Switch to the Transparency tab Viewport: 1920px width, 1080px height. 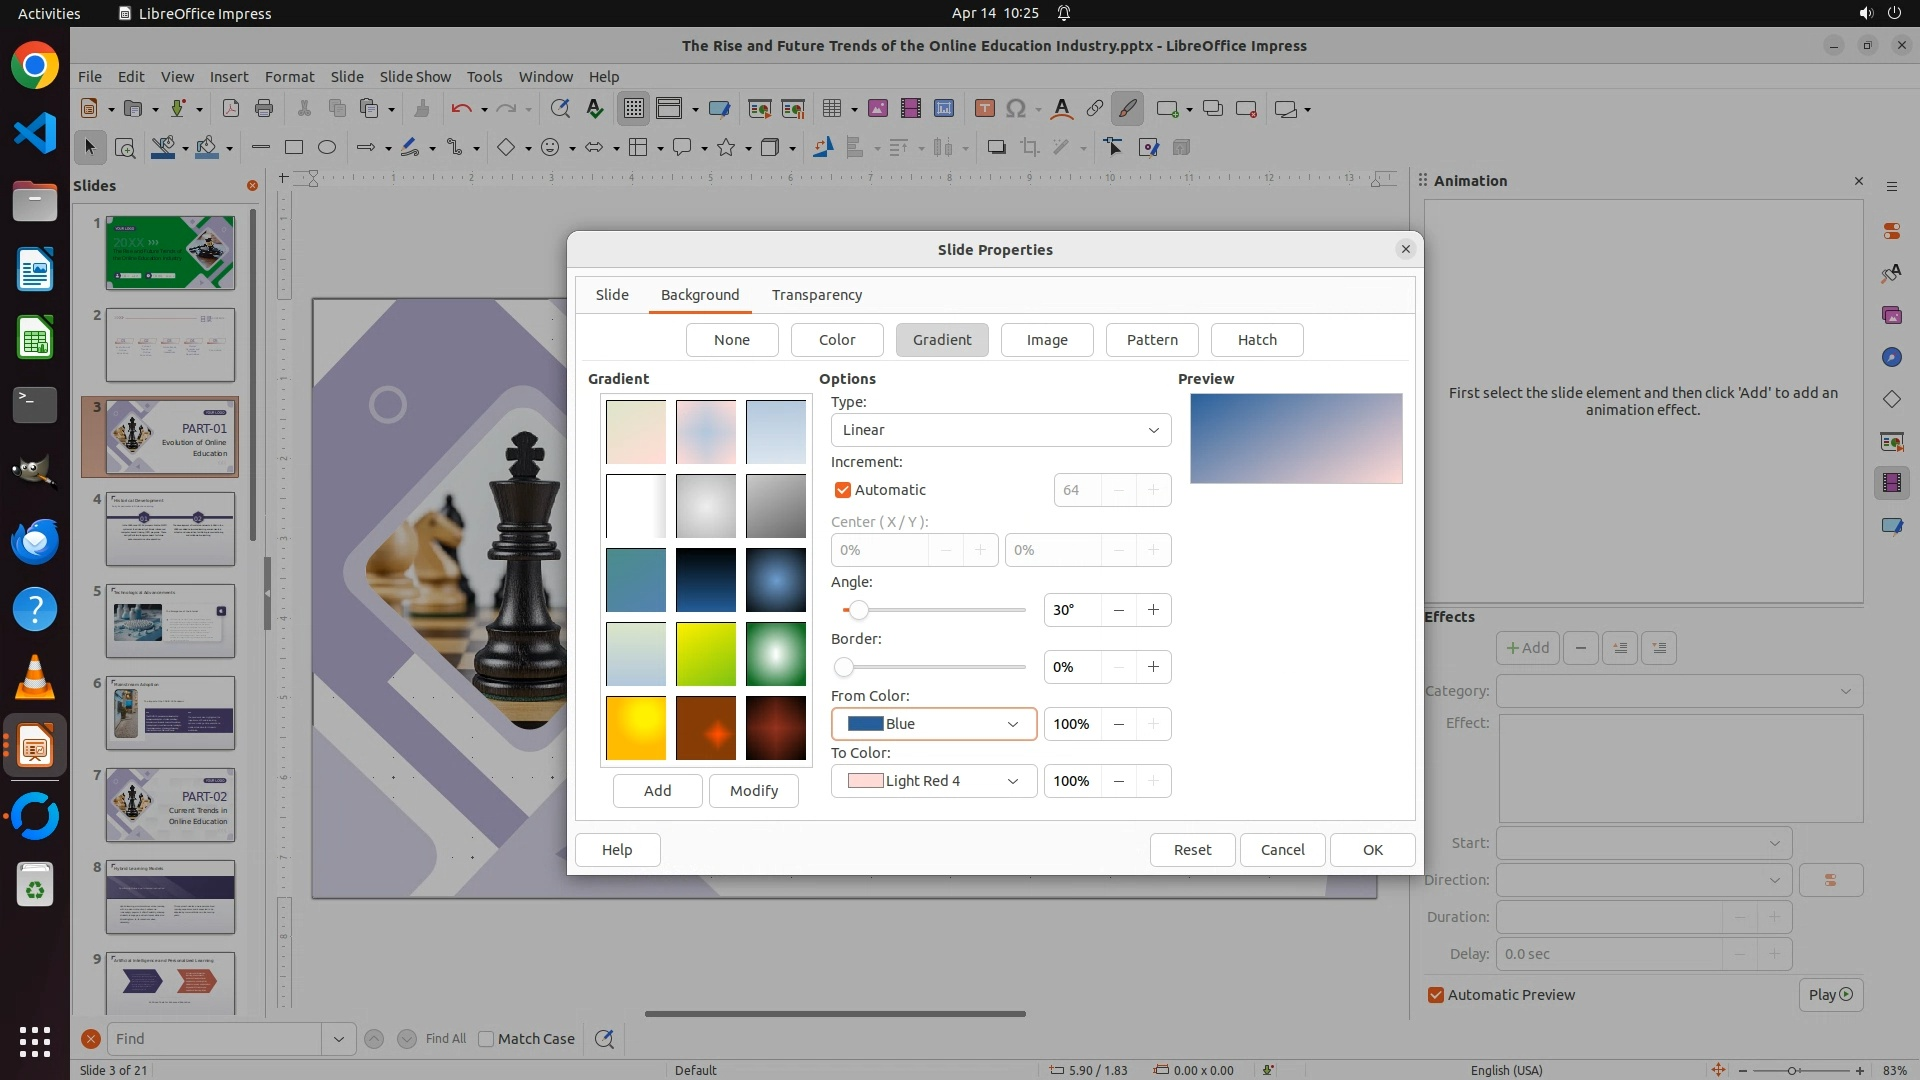(x=816, y=295)
